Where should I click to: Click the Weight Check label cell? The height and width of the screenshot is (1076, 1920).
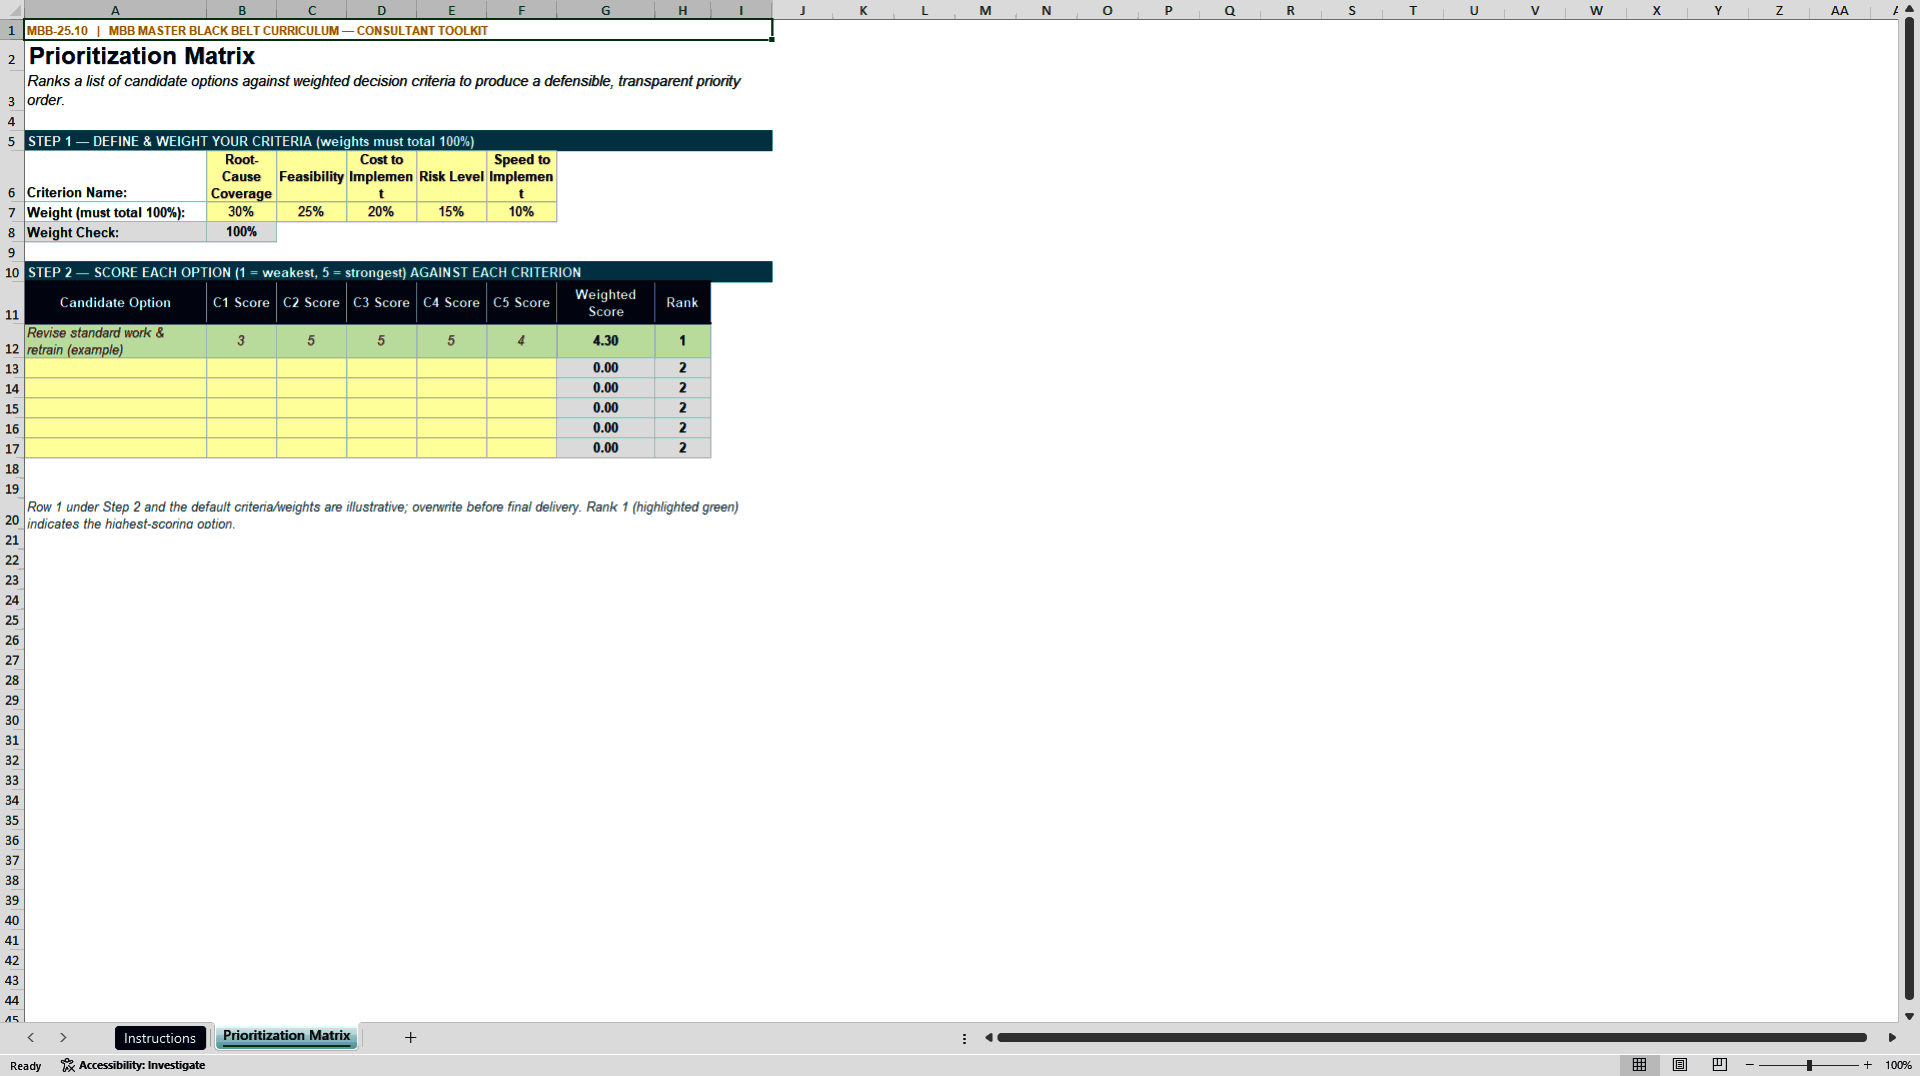tap(115, 232)
